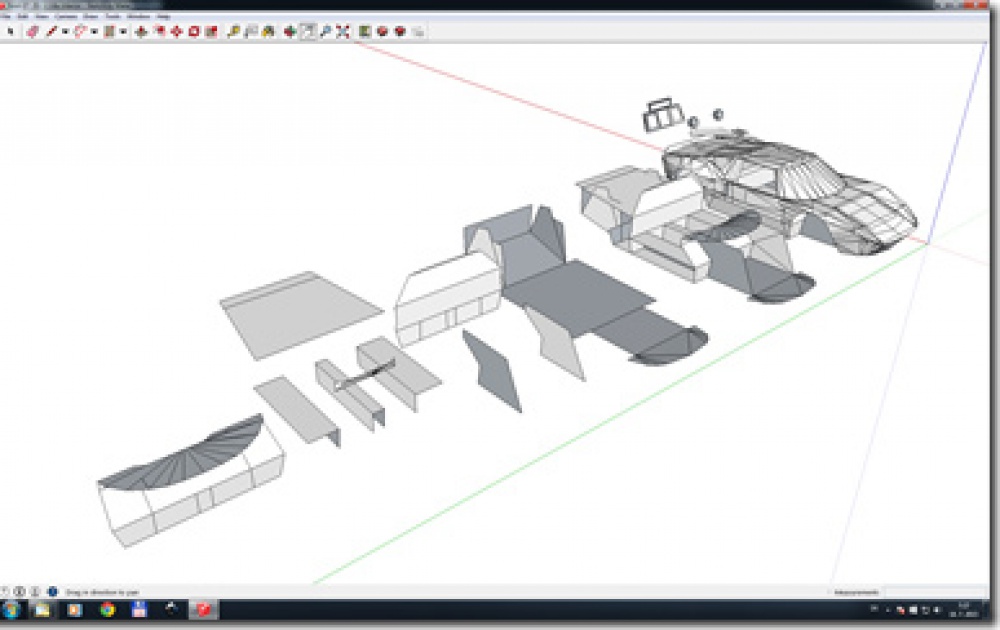Click inside the Measurements box

pyautogui.click(x=936, y=592)
